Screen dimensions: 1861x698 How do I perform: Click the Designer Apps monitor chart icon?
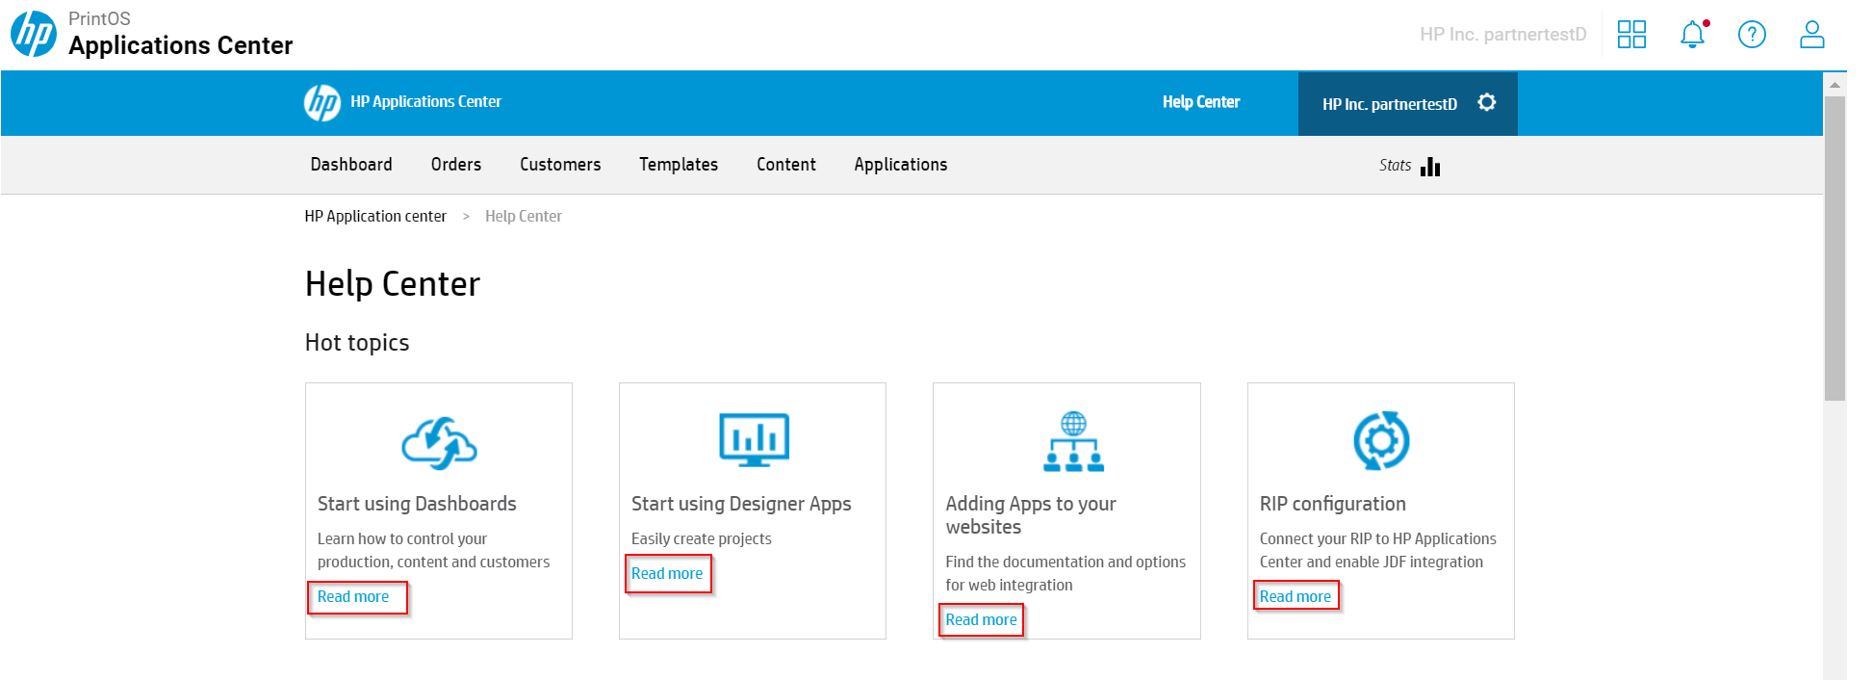pyautogui.click(x=753, y=439)
